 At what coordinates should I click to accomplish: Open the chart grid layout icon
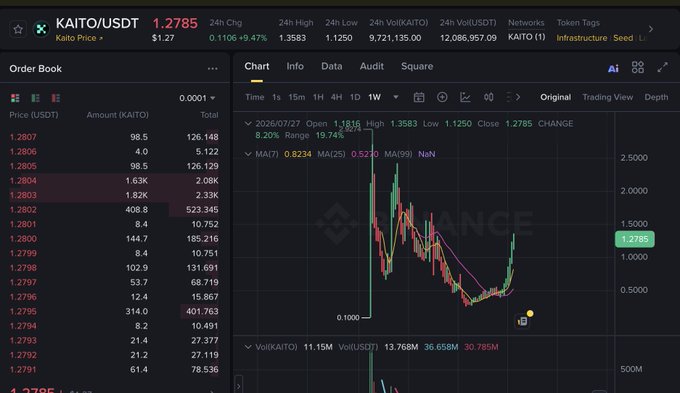tap(638, 67)
